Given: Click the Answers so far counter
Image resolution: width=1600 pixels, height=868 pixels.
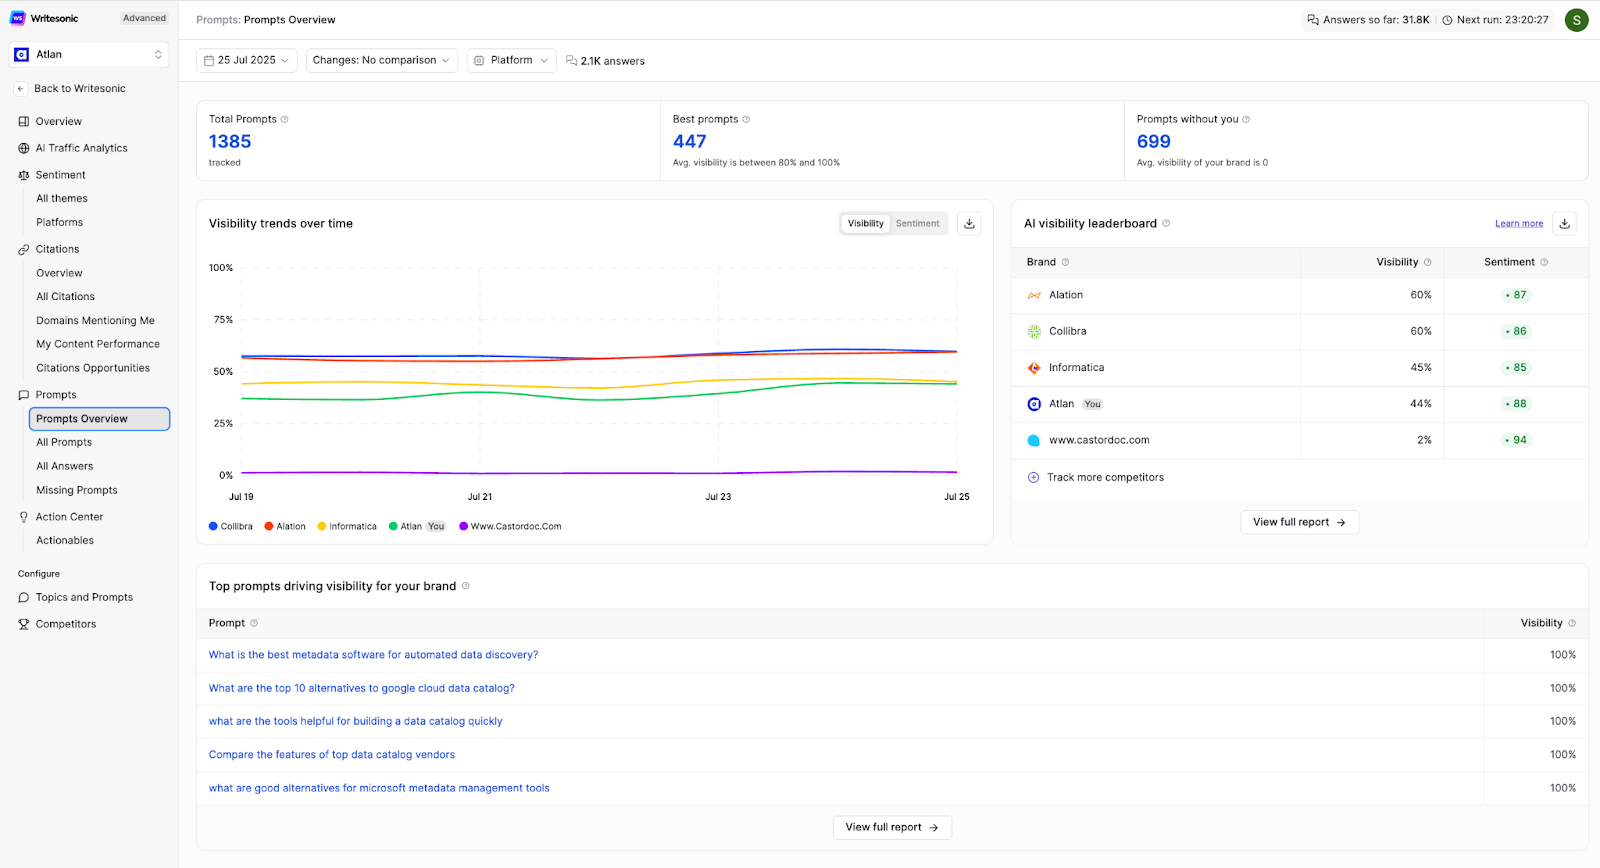Looking at the screenshot, I should click(1368, 20).
